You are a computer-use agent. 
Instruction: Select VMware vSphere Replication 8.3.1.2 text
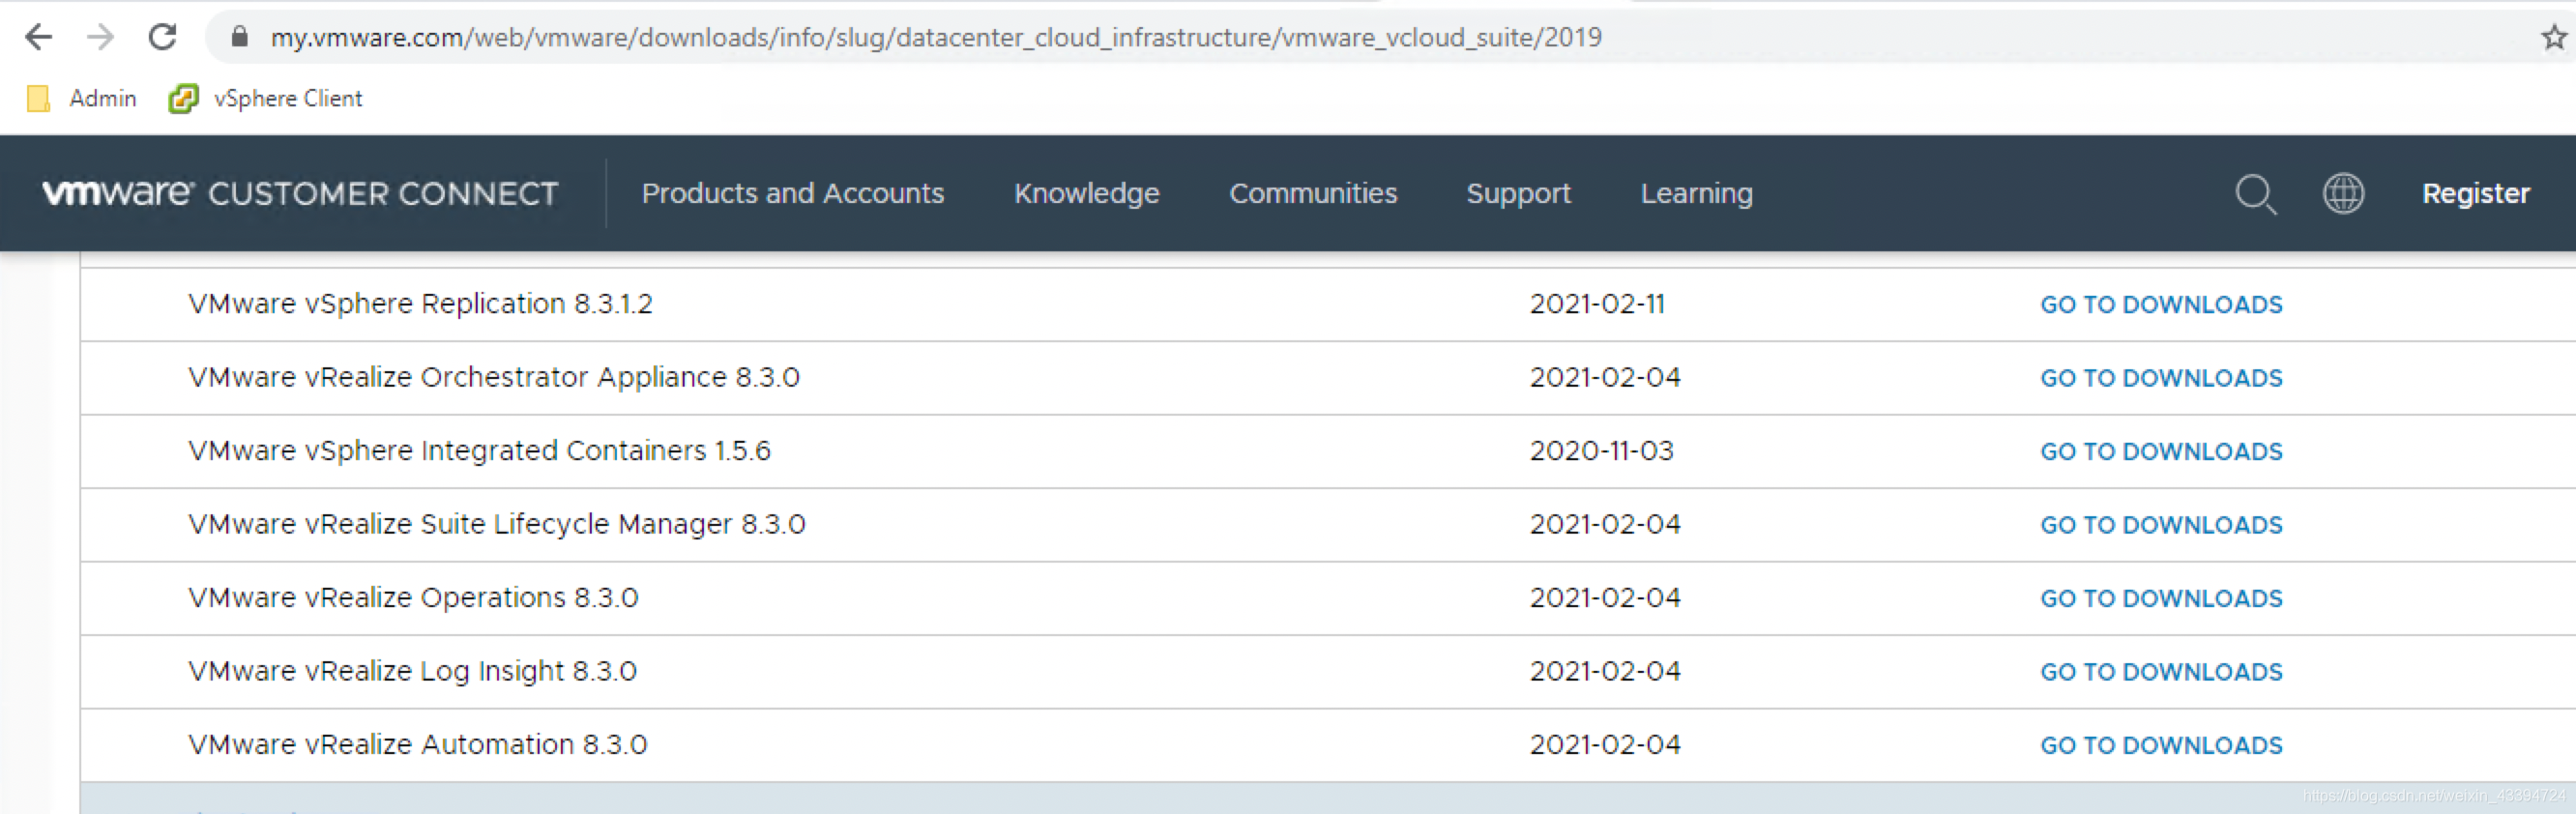pos(420,304)
